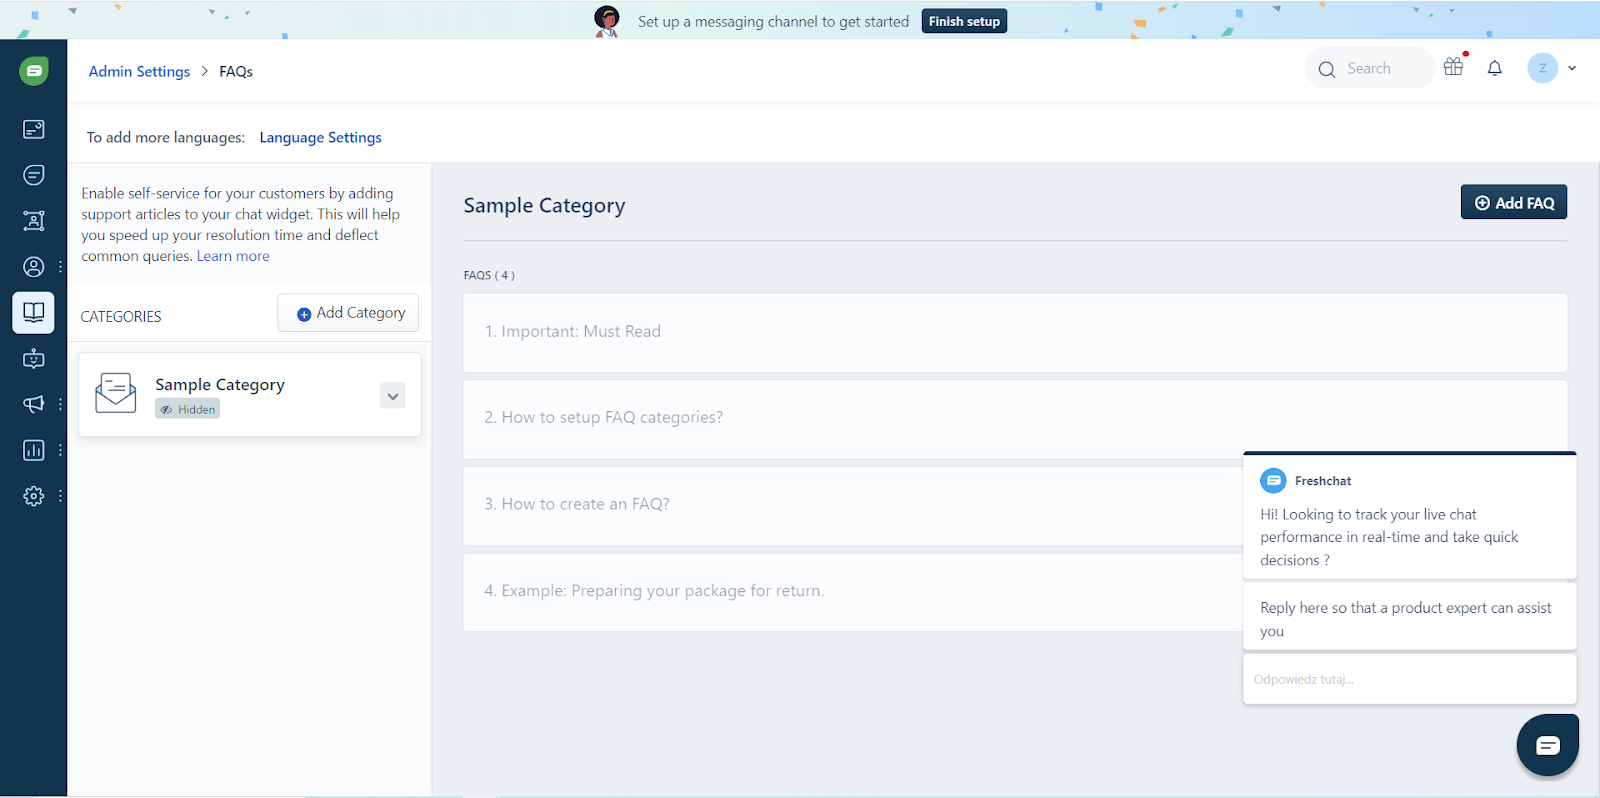Open the Language Settings link
Image resolution: width=1600 pixels, height=798 pixels.
pyautogui.click(x=320, y=138)
